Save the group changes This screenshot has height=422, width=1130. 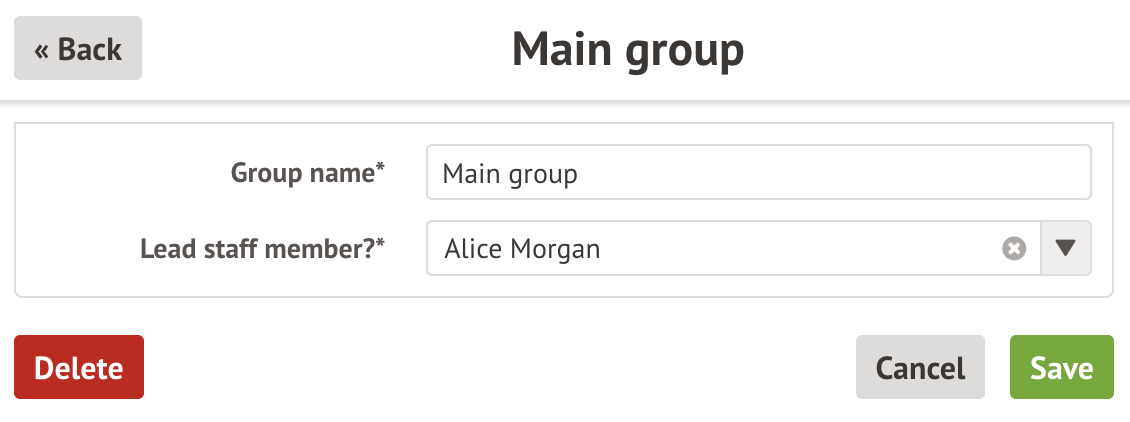1061,367
